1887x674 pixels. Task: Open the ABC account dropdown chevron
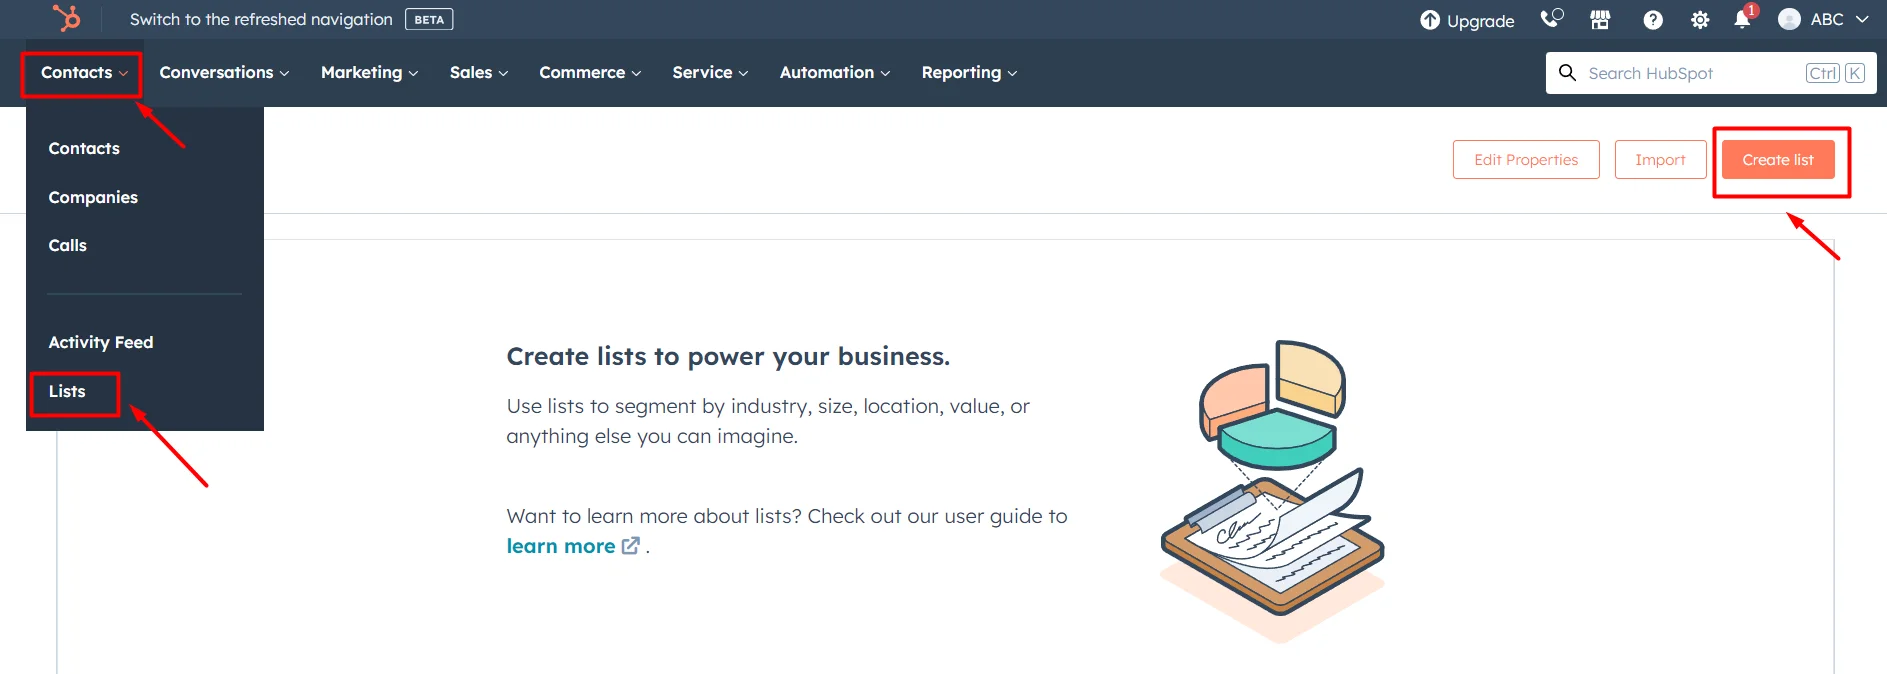click(x=1862, y=19)
